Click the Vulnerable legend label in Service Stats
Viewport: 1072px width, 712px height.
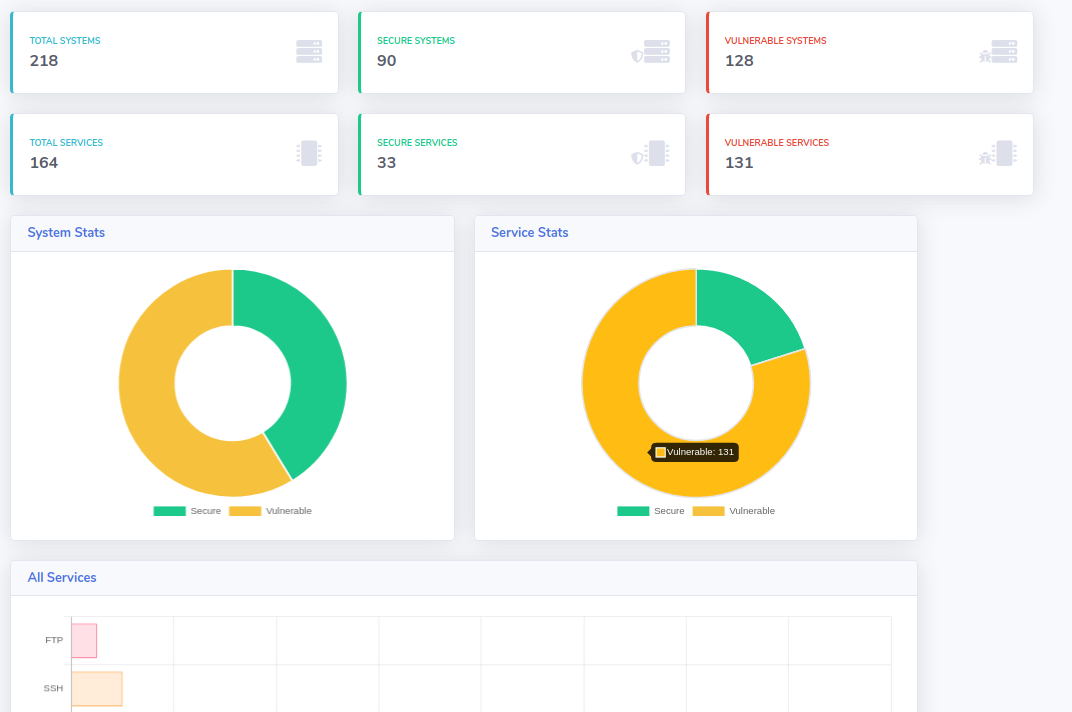752,511
